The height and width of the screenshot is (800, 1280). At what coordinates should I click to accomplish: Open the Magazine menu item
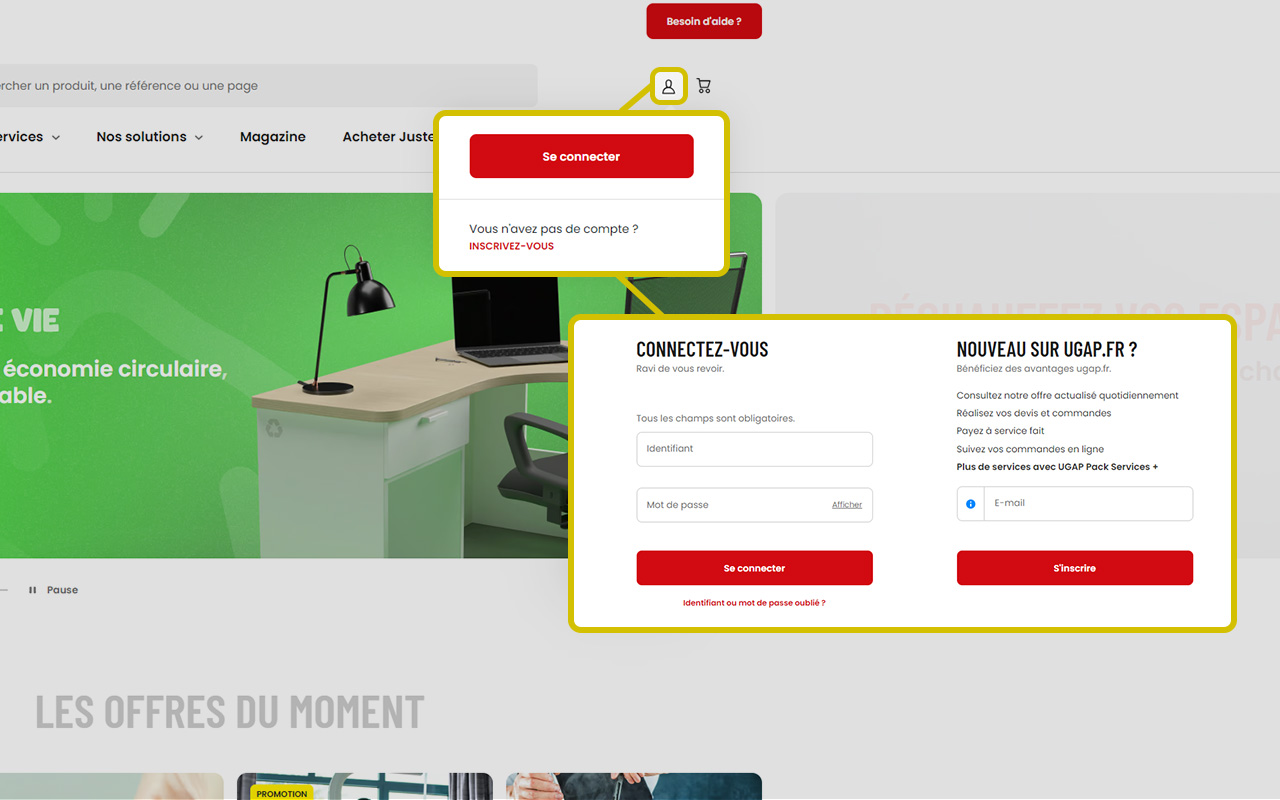click(272, 137)
